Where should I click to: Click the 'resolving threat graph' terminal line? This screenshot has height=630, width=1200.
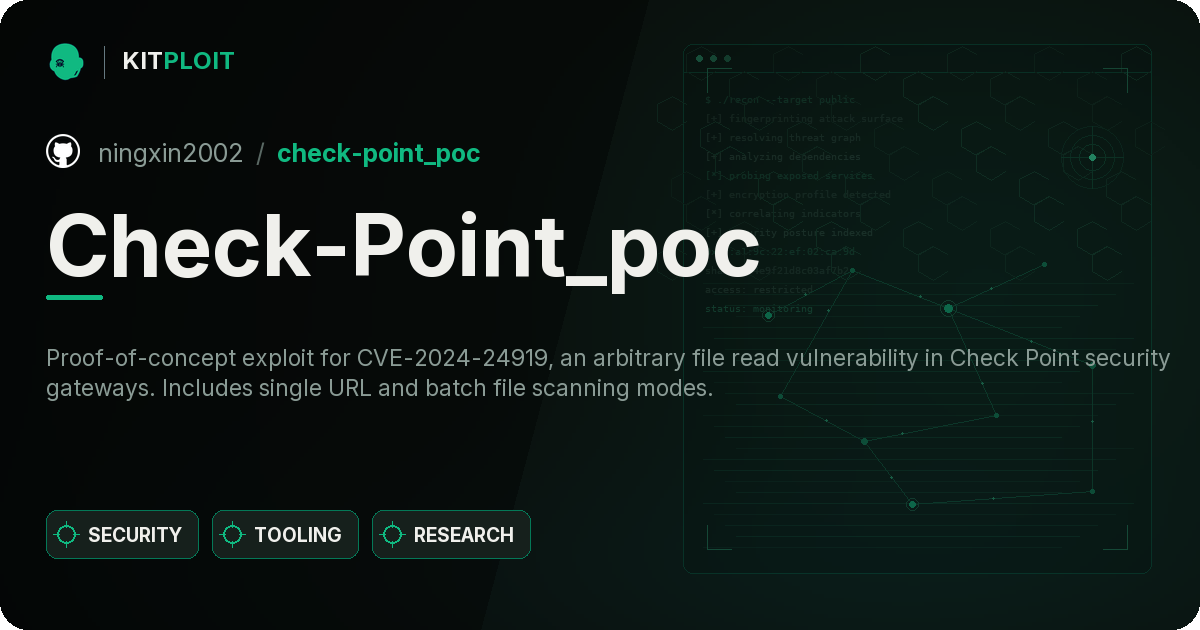click(x=782, y=138)
